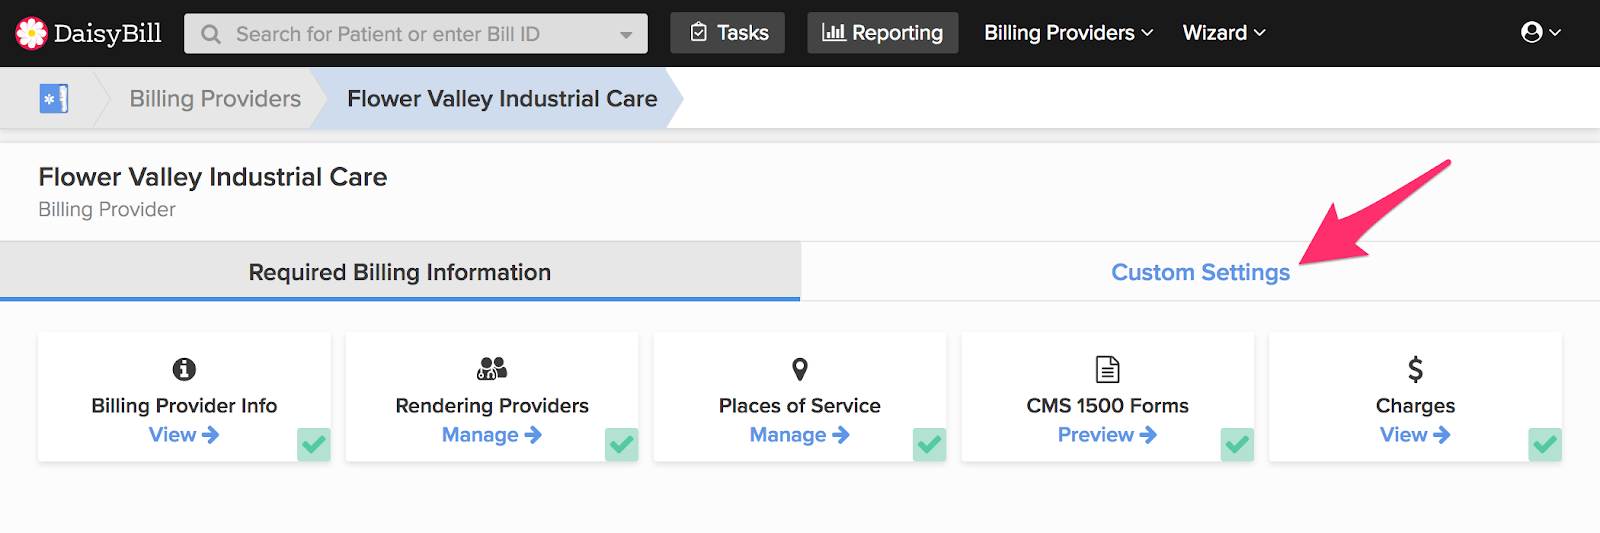Click the Reporting button
The height and width of the screenshot is (533, 1600).
click(882, 33)
